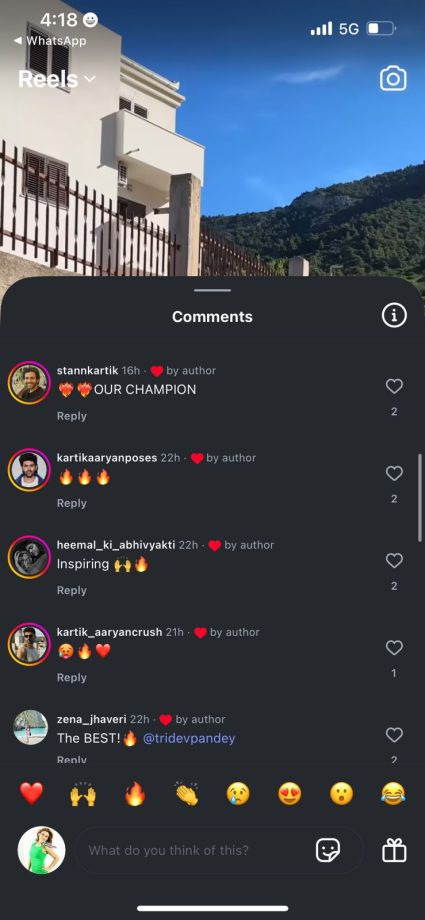Viewport: 425px width, 920px height.
Task: Send the heart-eyes quick emoji
Action: (x=289, y=794)
